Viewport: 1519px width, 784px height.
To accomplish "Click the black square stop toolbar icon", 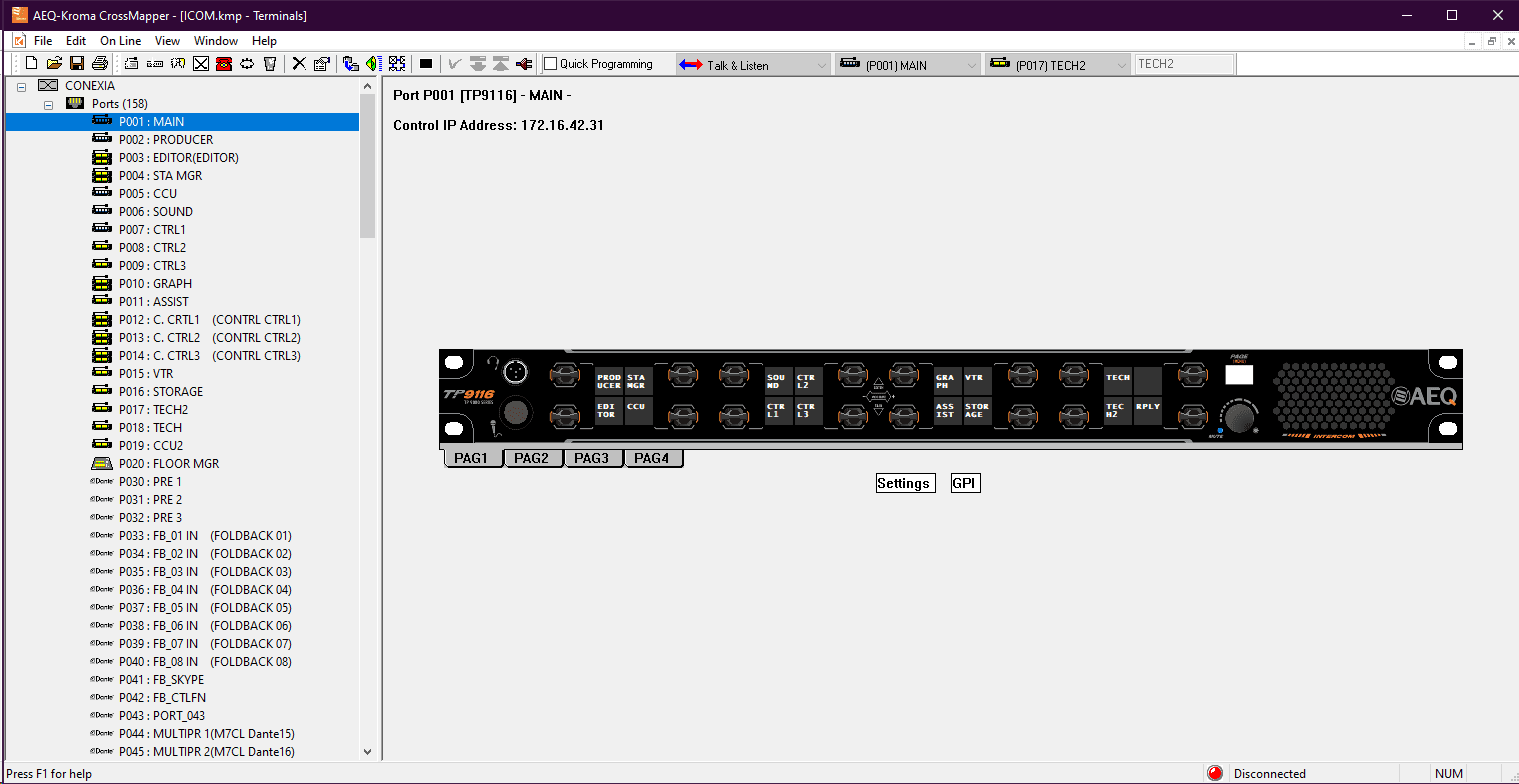I will coord(426,64).
